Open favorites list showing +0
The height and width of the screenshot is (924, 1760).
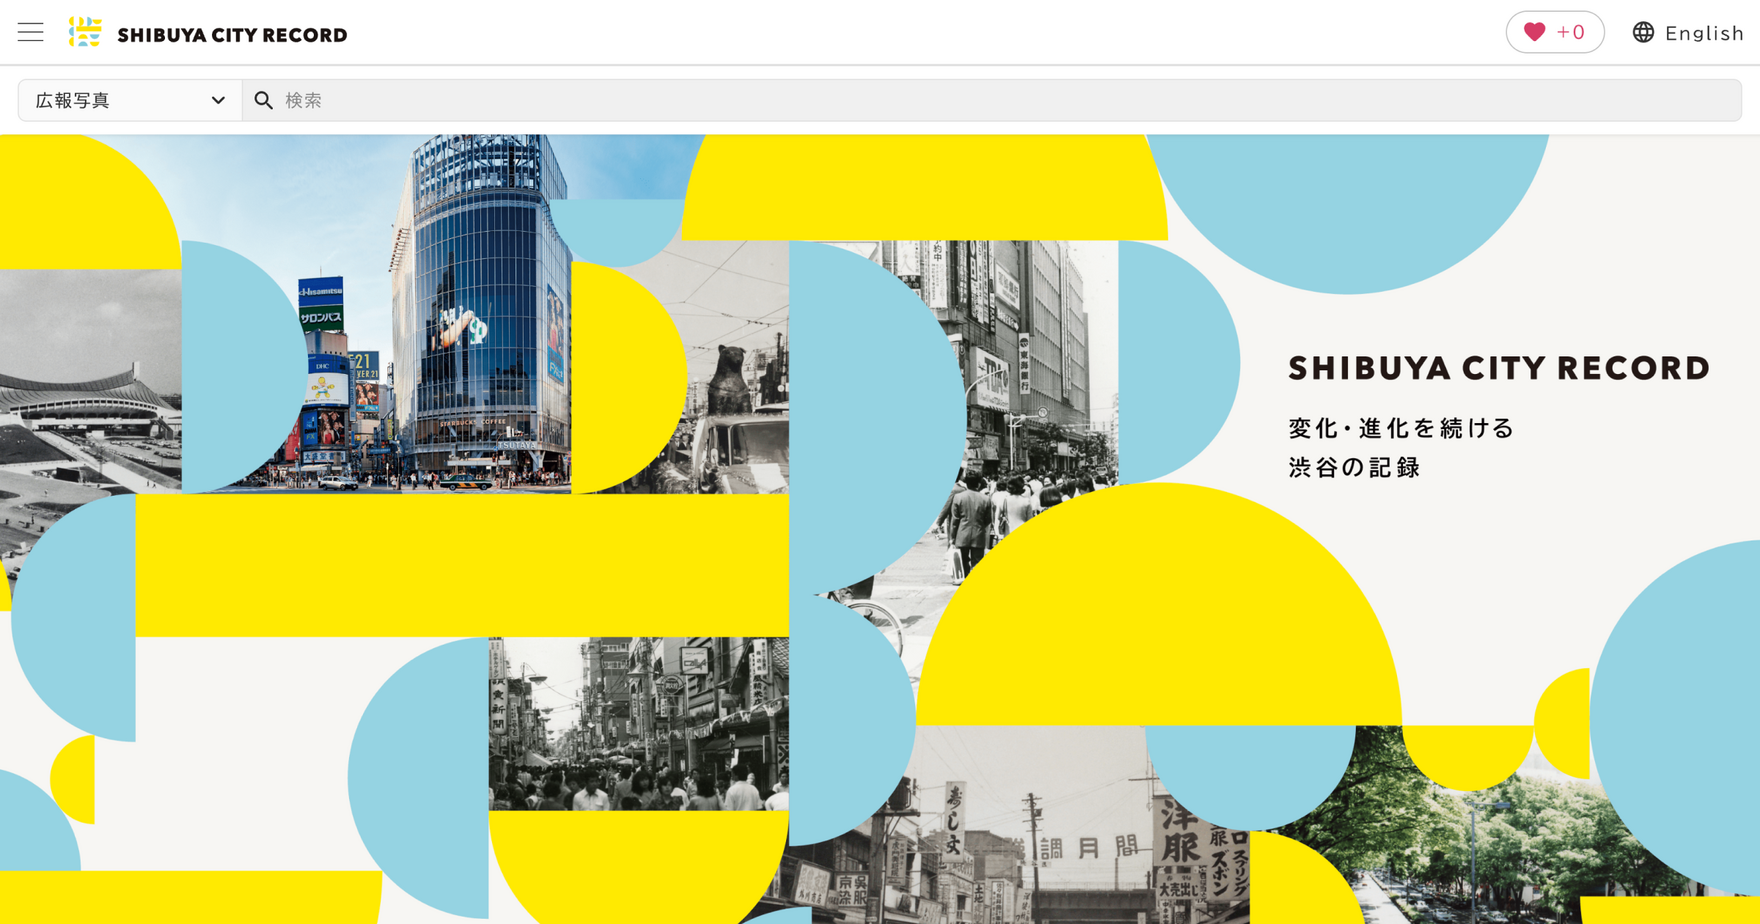[x=1555, y=32]
